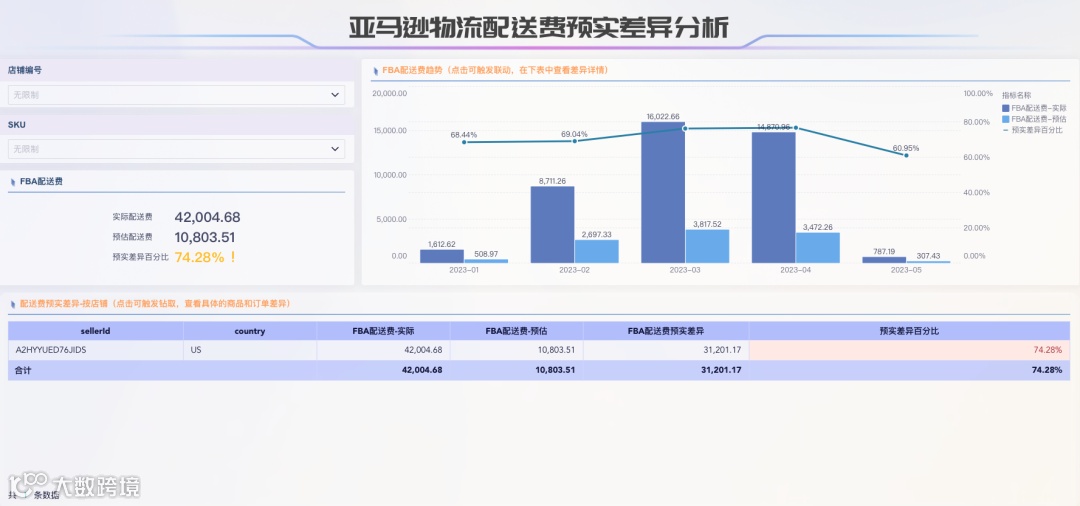Sort by sellerId column header
Viewport: 1080px width, 506px height.
point(96,331)
